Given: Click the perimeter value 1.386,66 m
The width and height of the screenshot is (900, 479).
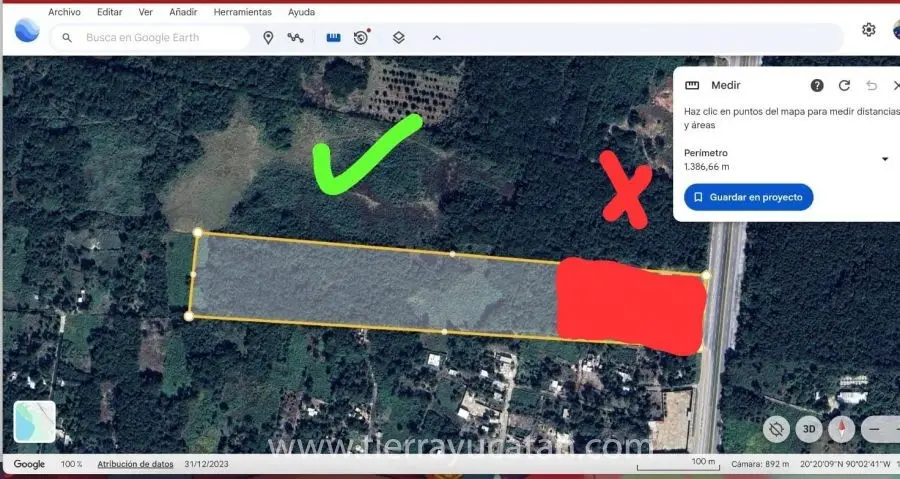Looking at the screenshot, I should pos(707,167).
